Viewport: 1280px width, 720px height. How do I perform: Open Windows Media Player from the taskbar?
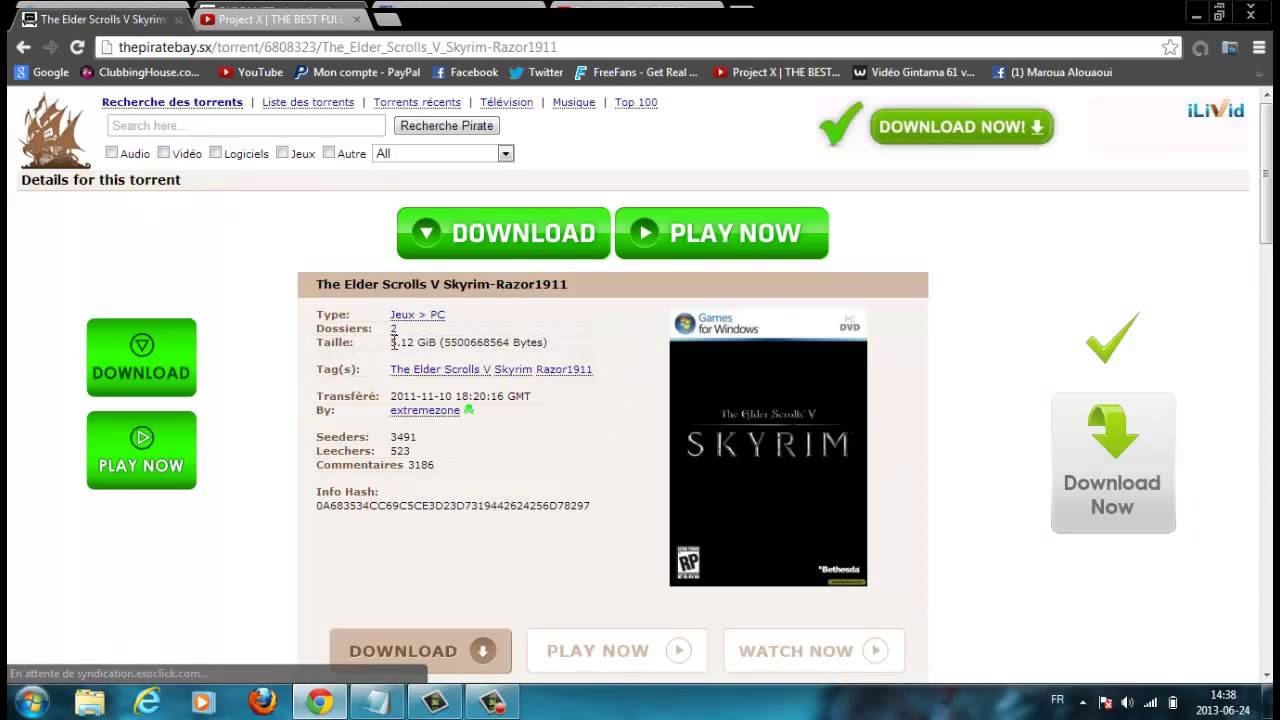point(204,702)
